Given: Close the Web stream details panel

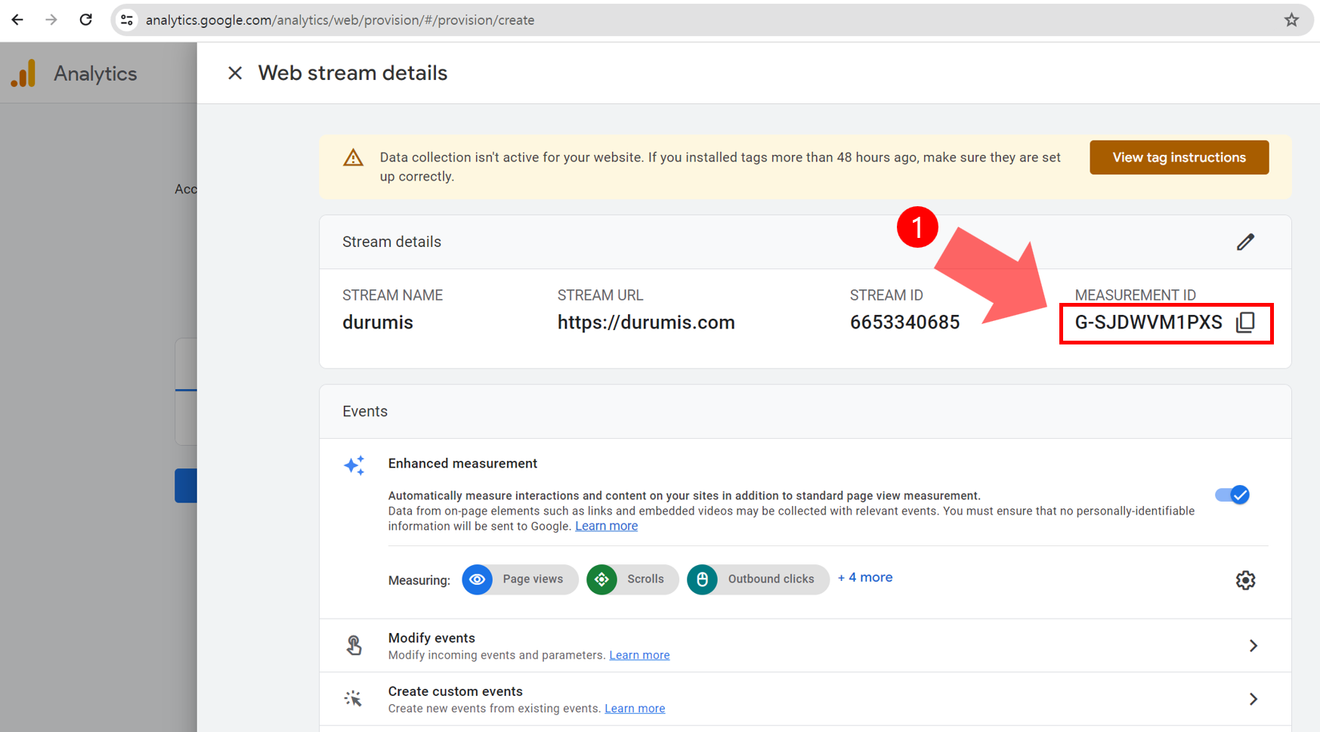Looking at the screenshot, I should [x=235, y=73].
